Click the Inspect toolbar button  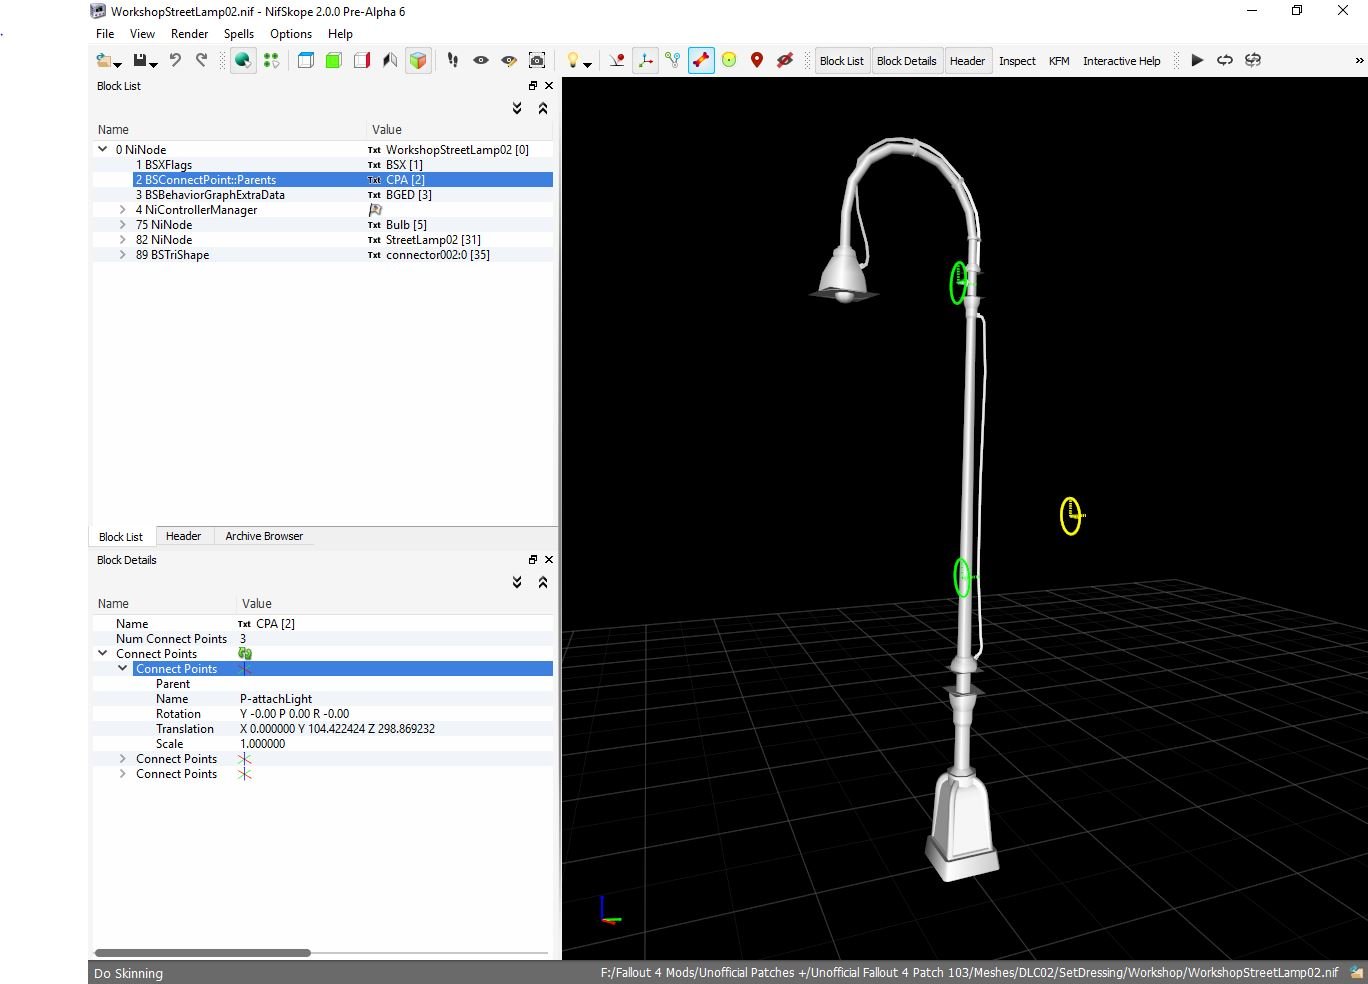1017,61
